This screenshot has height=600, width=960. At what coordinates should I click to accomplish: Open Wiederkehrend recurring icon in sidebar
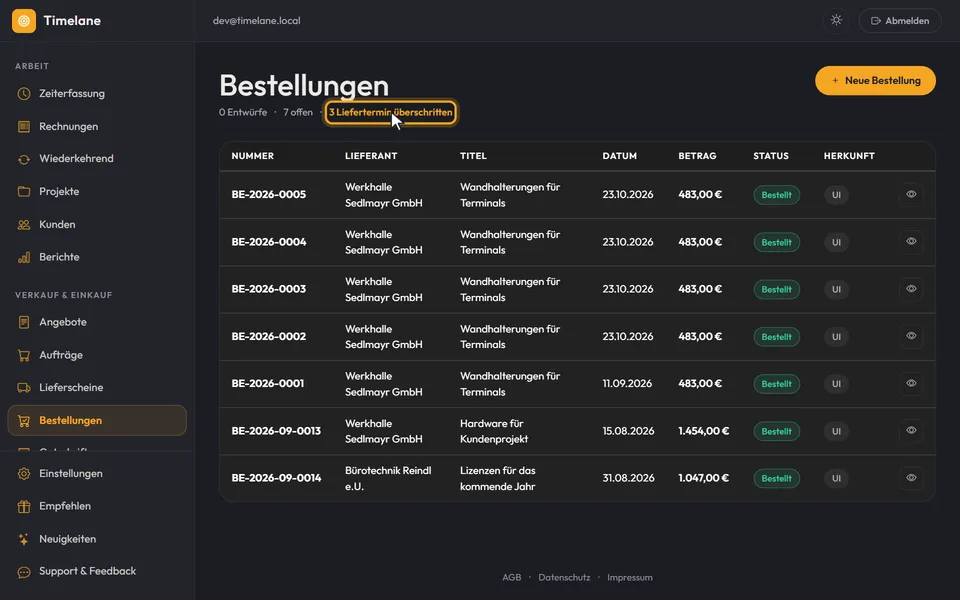24,159
